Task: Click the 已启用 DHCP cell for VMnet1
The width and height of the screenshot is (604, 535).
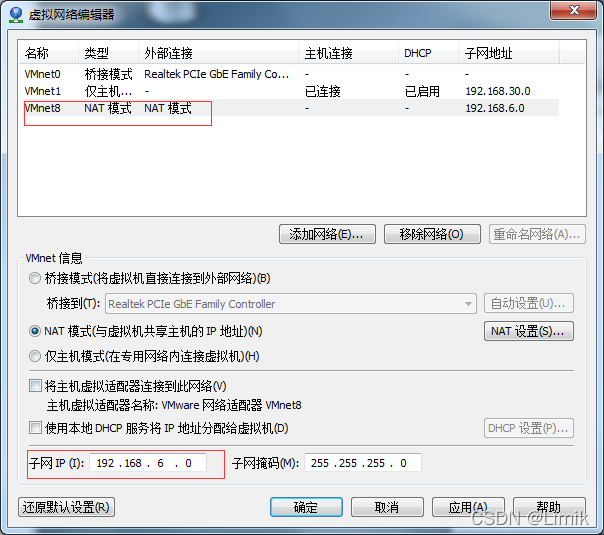Action: tap(422, 91)
